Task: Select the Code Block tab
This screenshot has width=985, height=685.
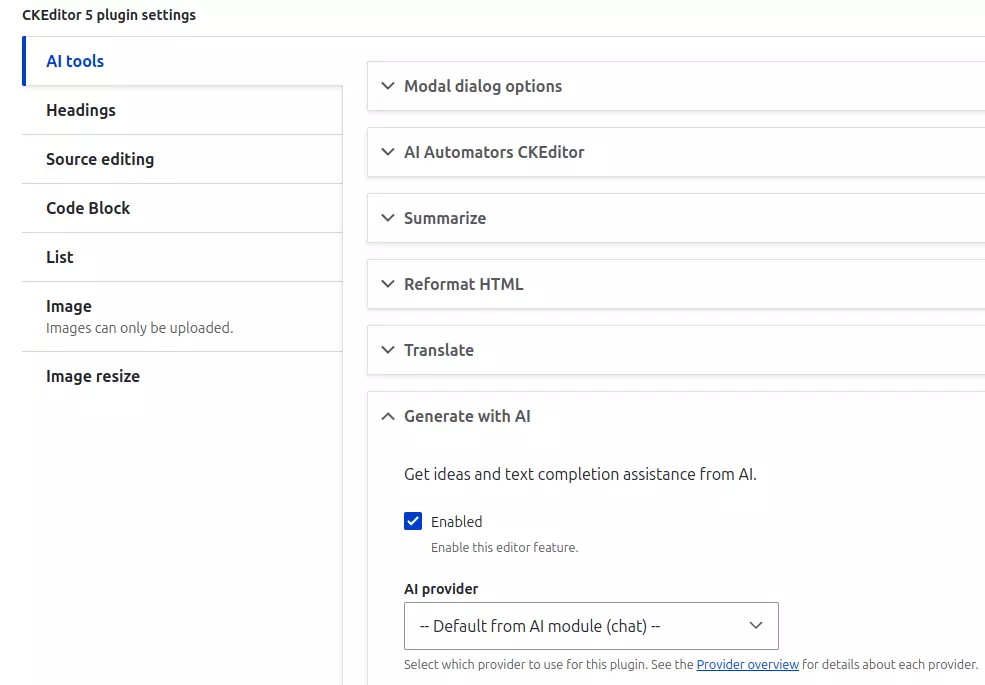Action: pos(182,208)
